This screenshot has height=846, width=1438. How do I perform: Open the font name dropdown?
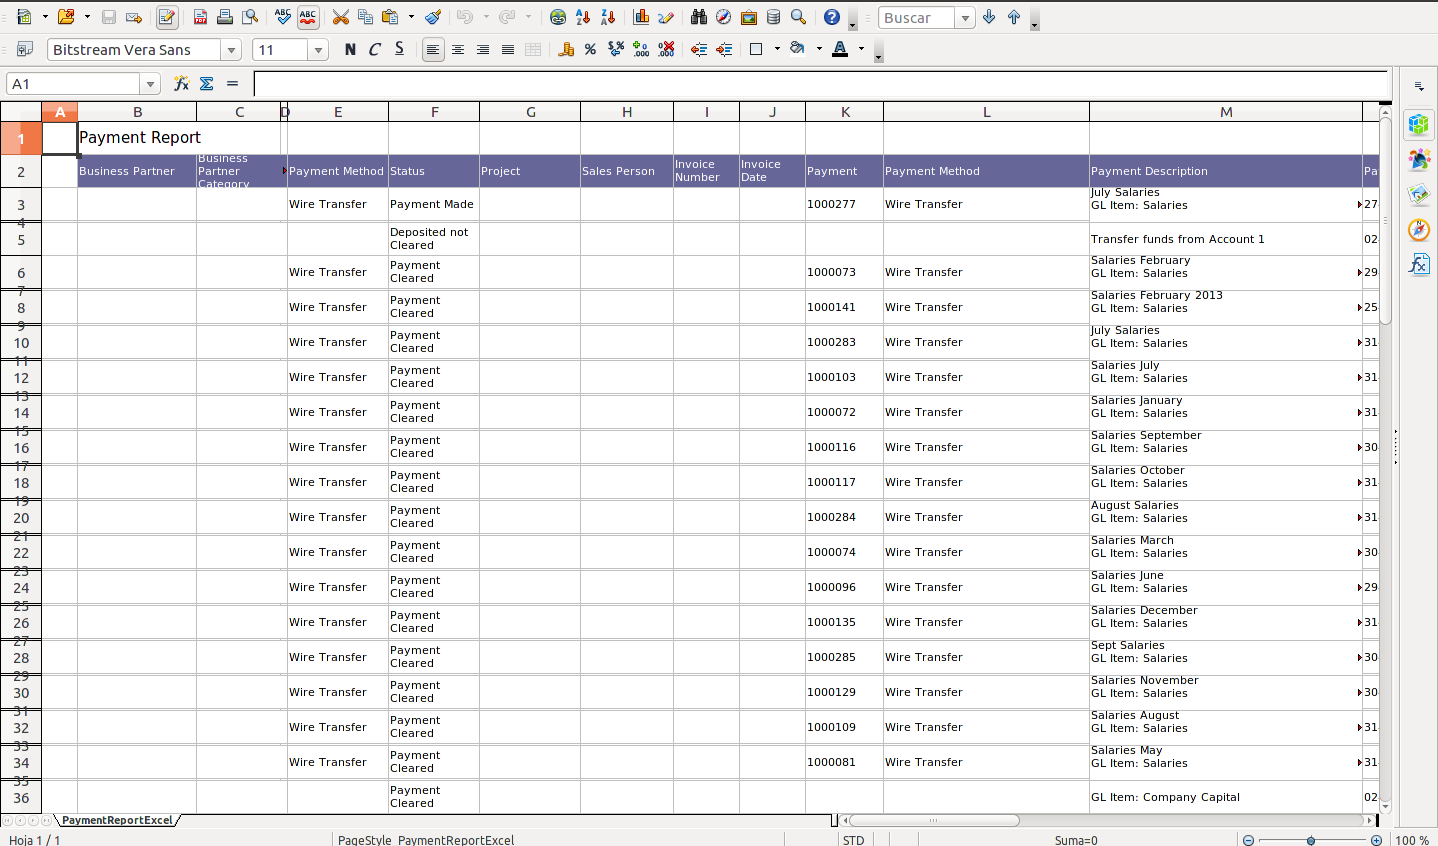click(x=231, y=50)
